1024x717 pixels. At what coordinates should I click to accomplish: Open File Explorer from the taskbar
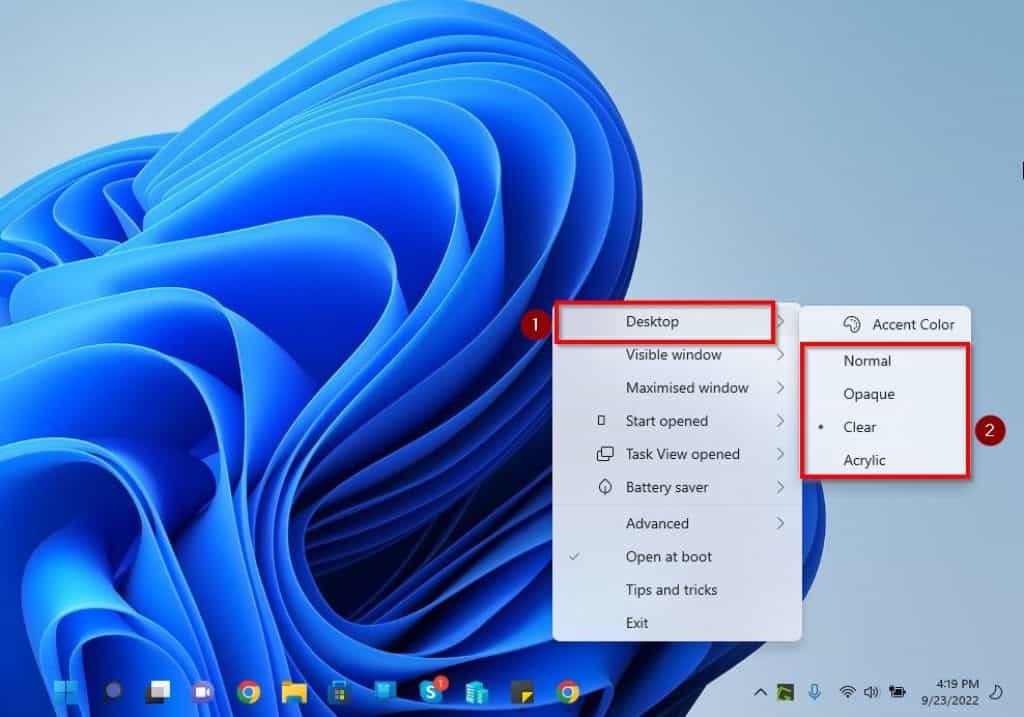pyautogui.click(x=294, y=692)
